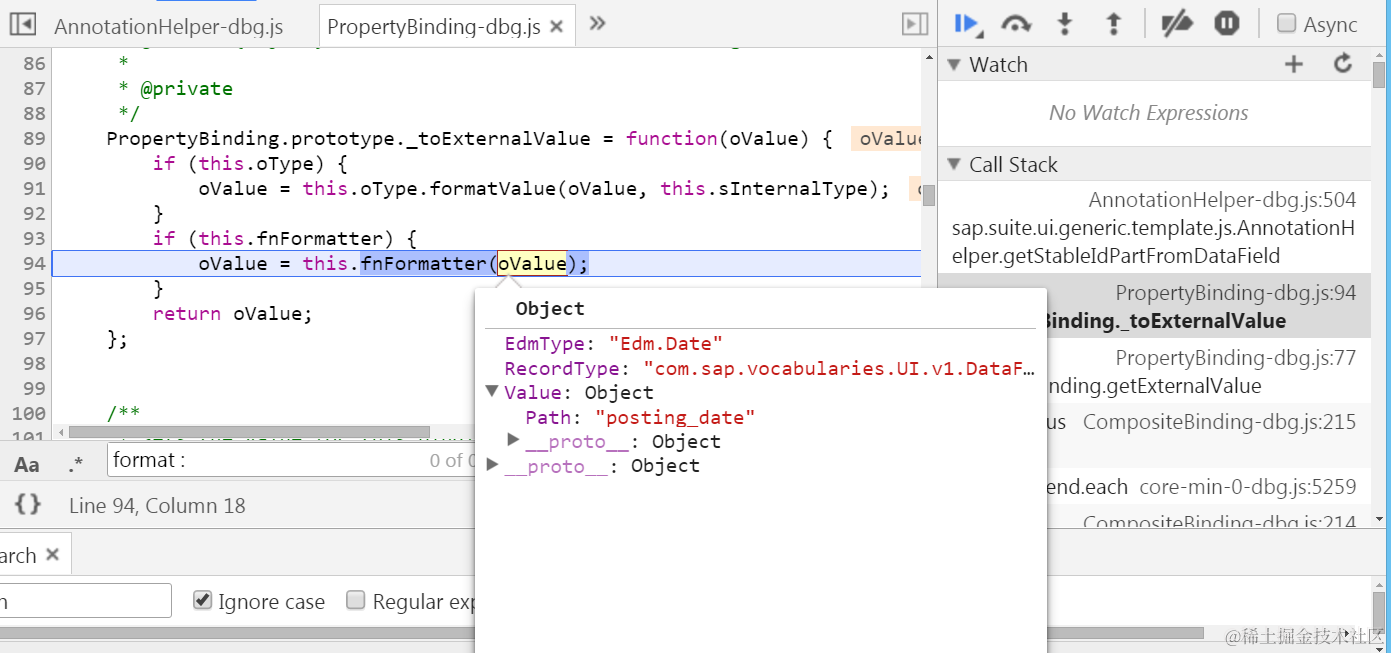Close the Search drawer tab
This screenshot has width=1391, height=653.
click(52, 555)
